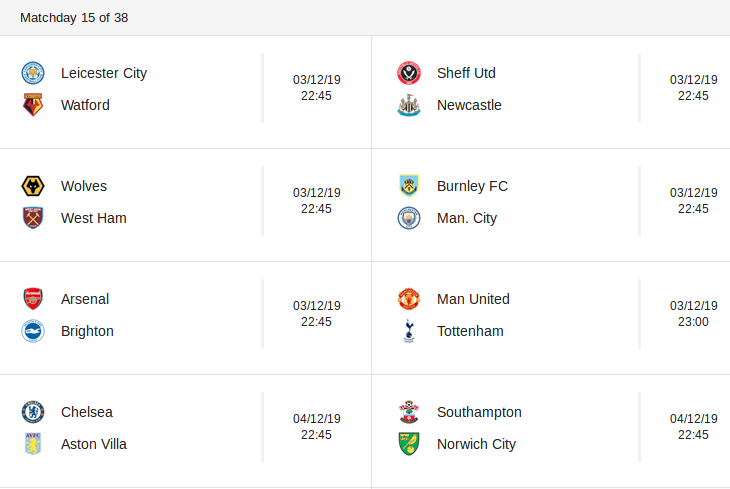Click the Chelsea lion badge

[33, 412]
